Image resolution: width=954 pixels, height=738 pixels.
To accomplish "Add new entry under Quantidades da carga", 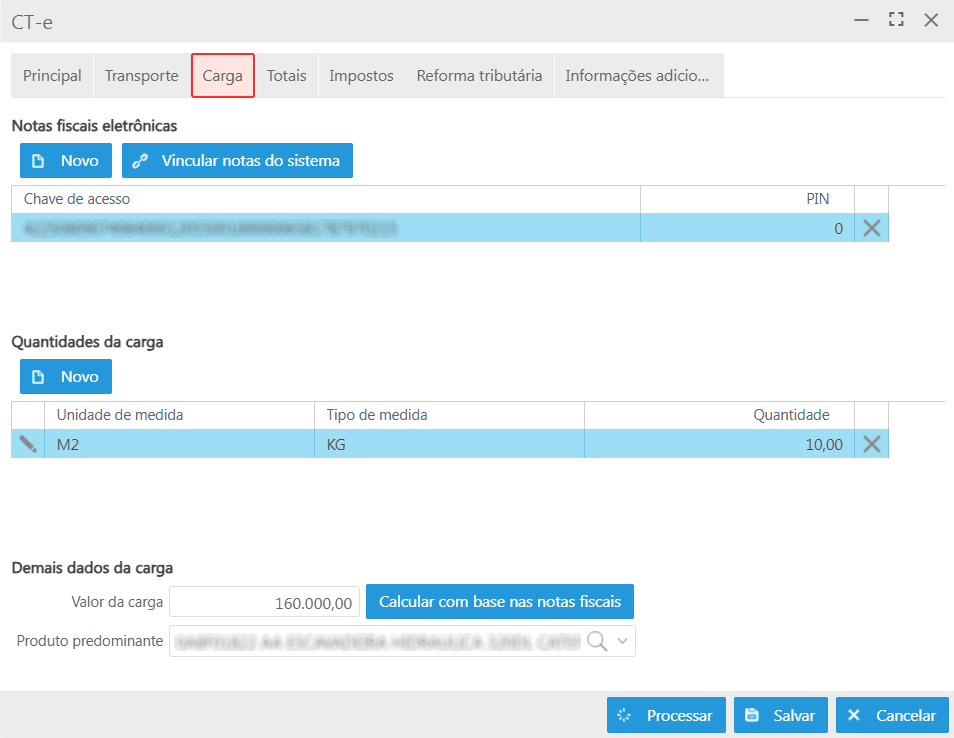I will 66,377.
